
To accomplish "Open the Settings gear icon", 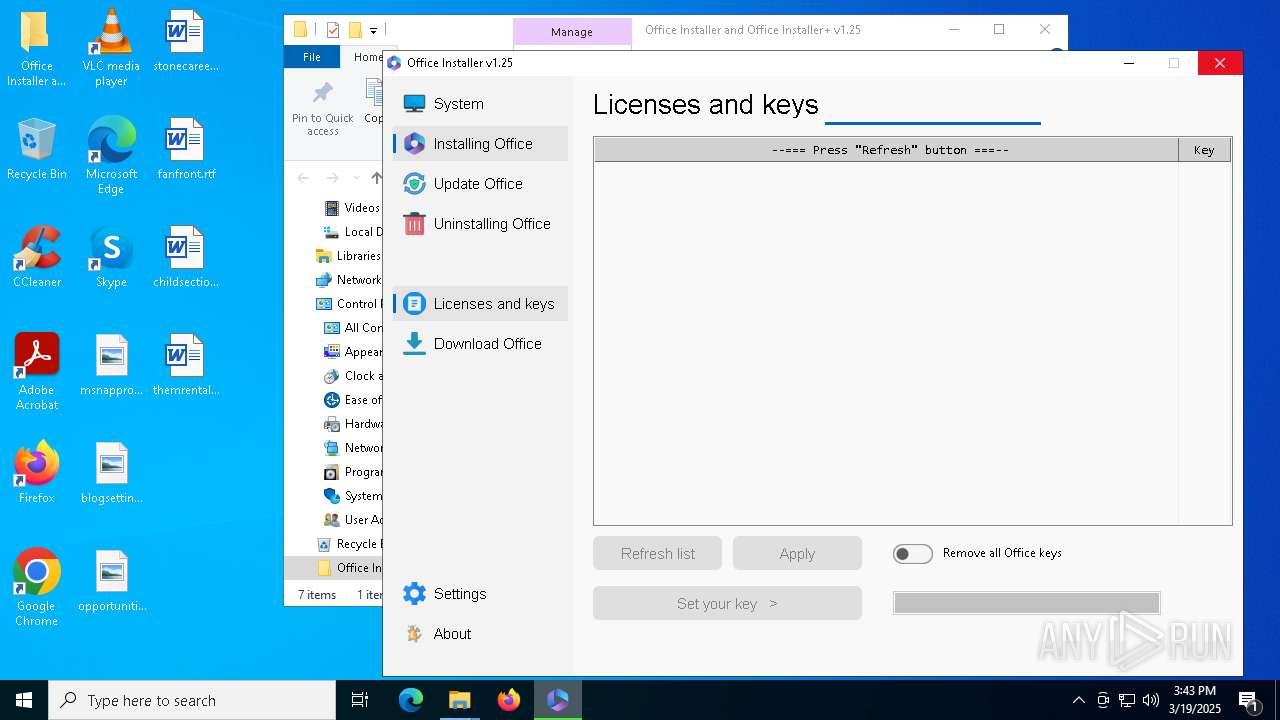I will click(x=414, y=594).
